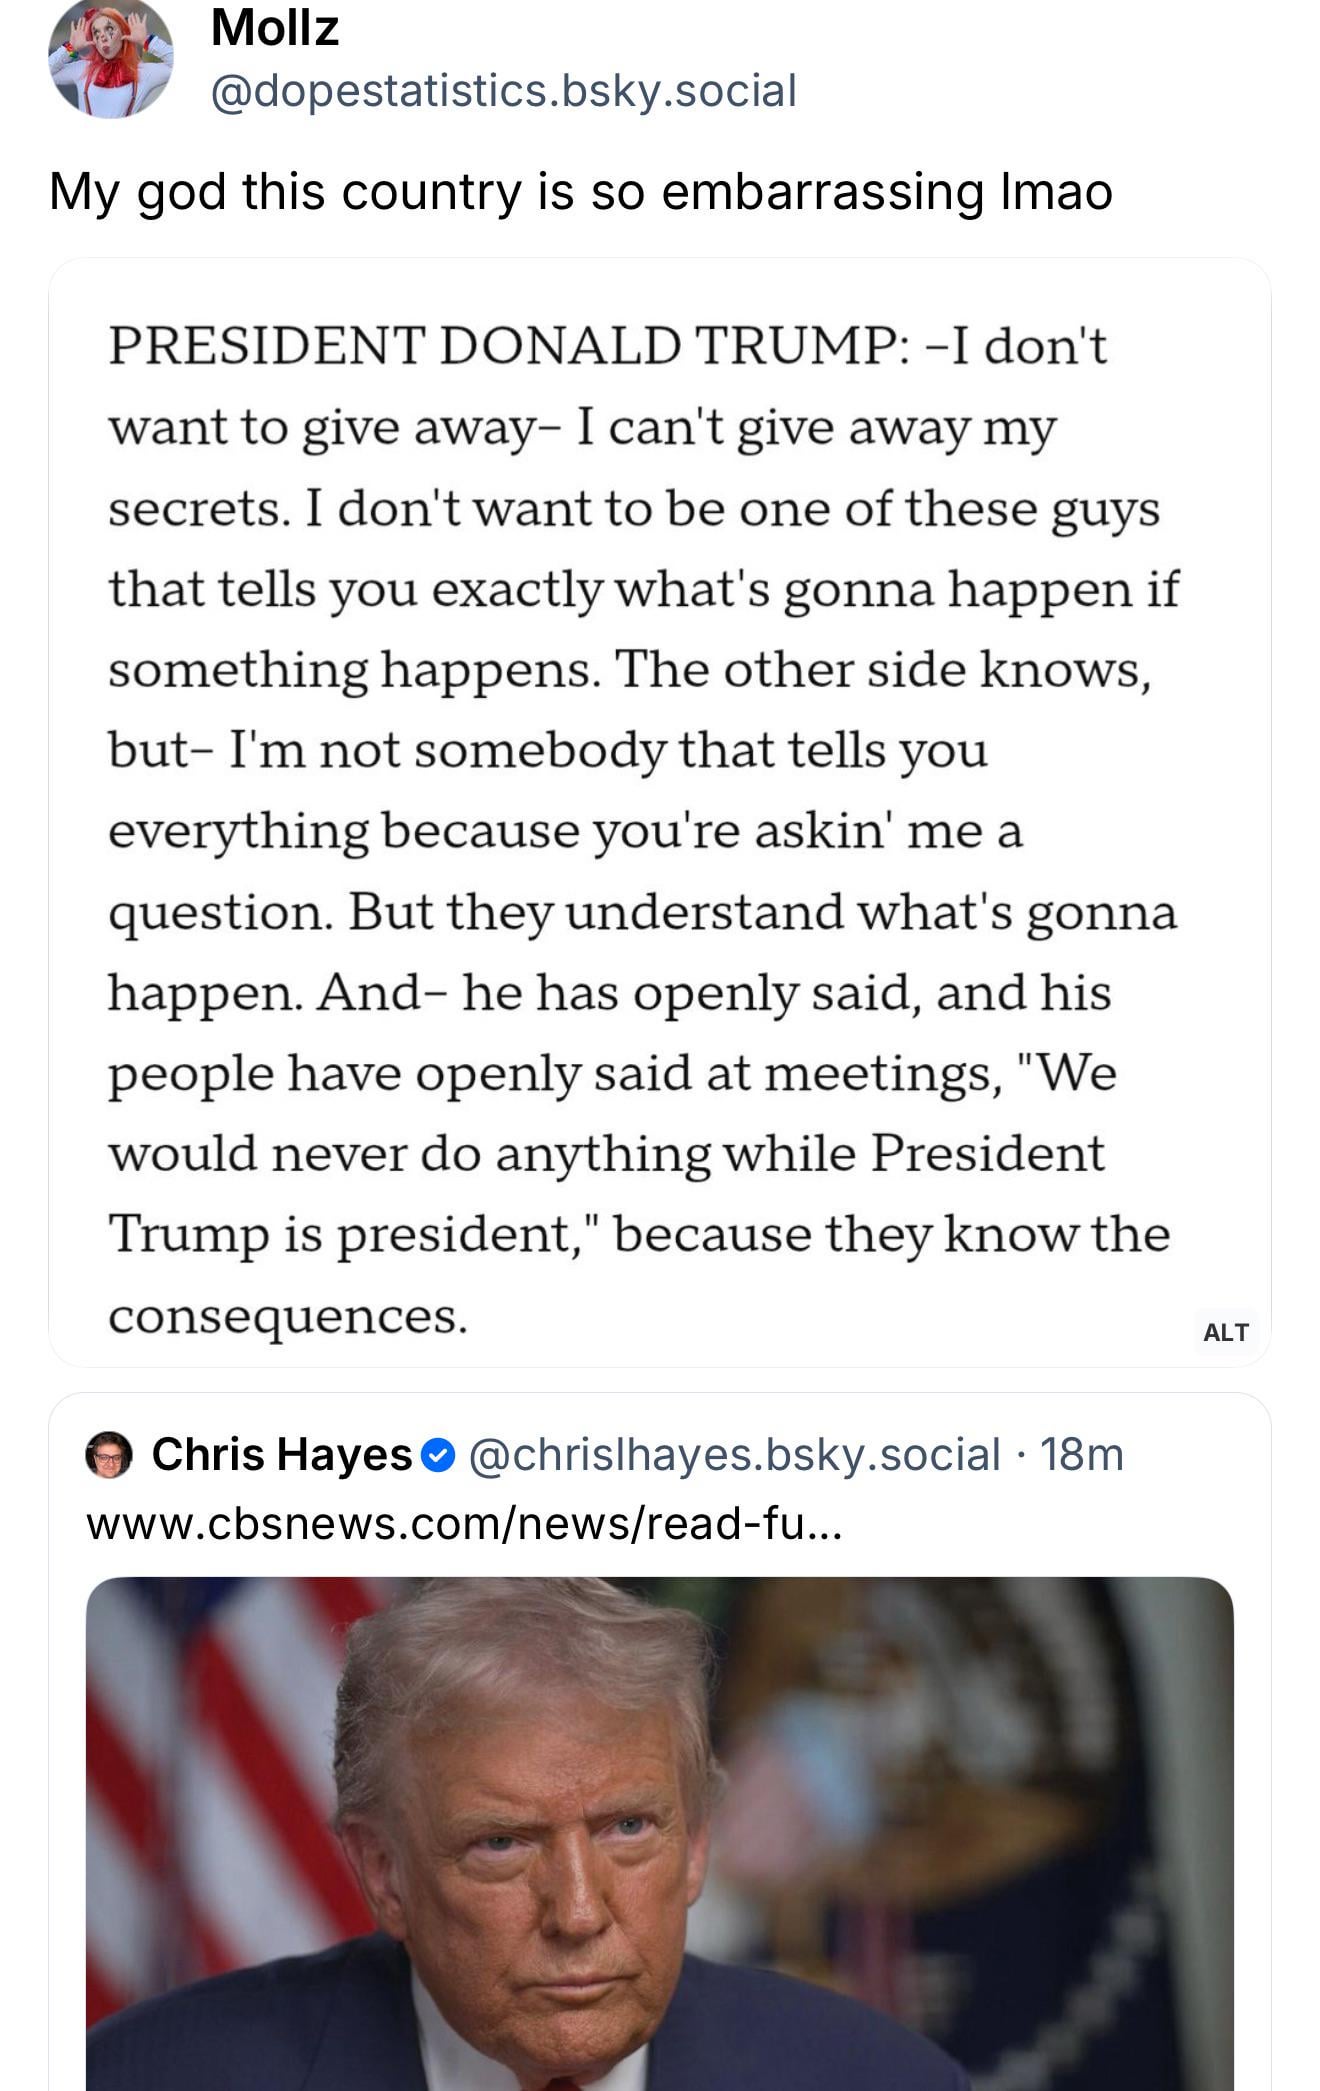Click the blue verified checkmark badge

click(438, 1455)
